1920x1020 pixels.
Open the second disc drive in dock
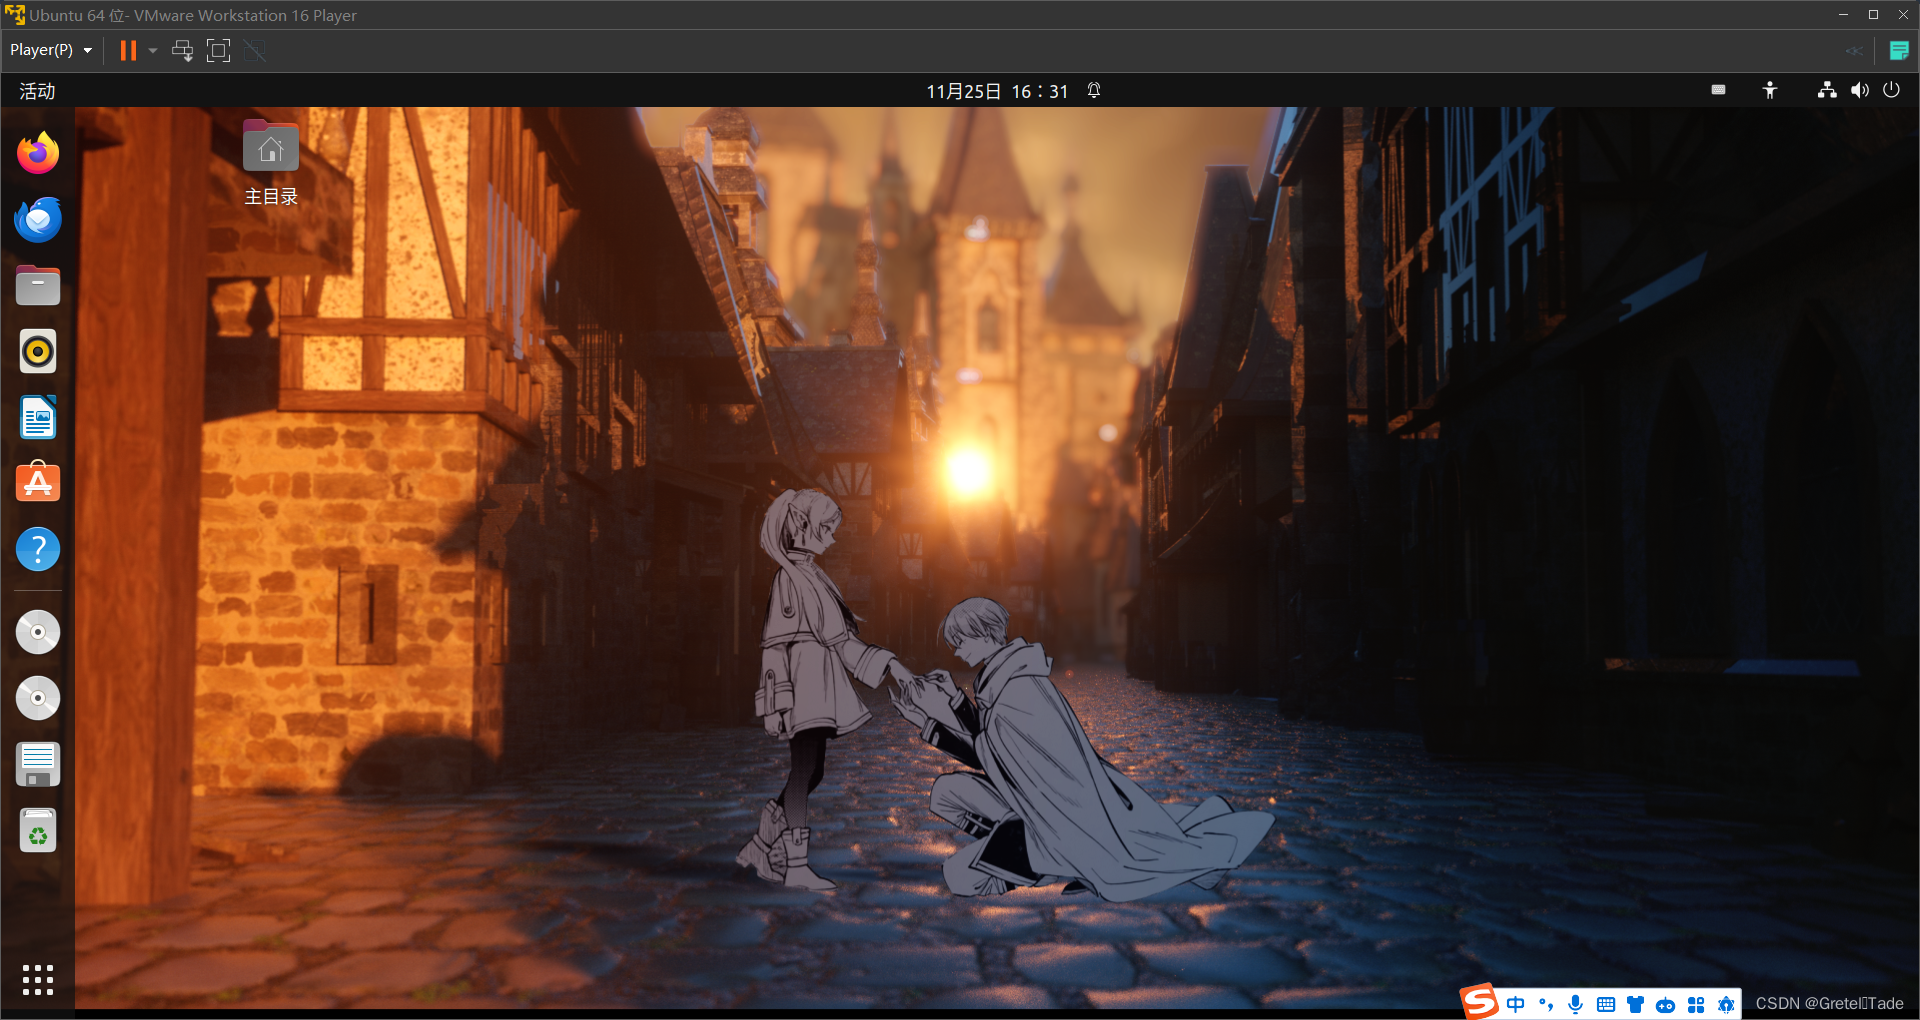38,698
